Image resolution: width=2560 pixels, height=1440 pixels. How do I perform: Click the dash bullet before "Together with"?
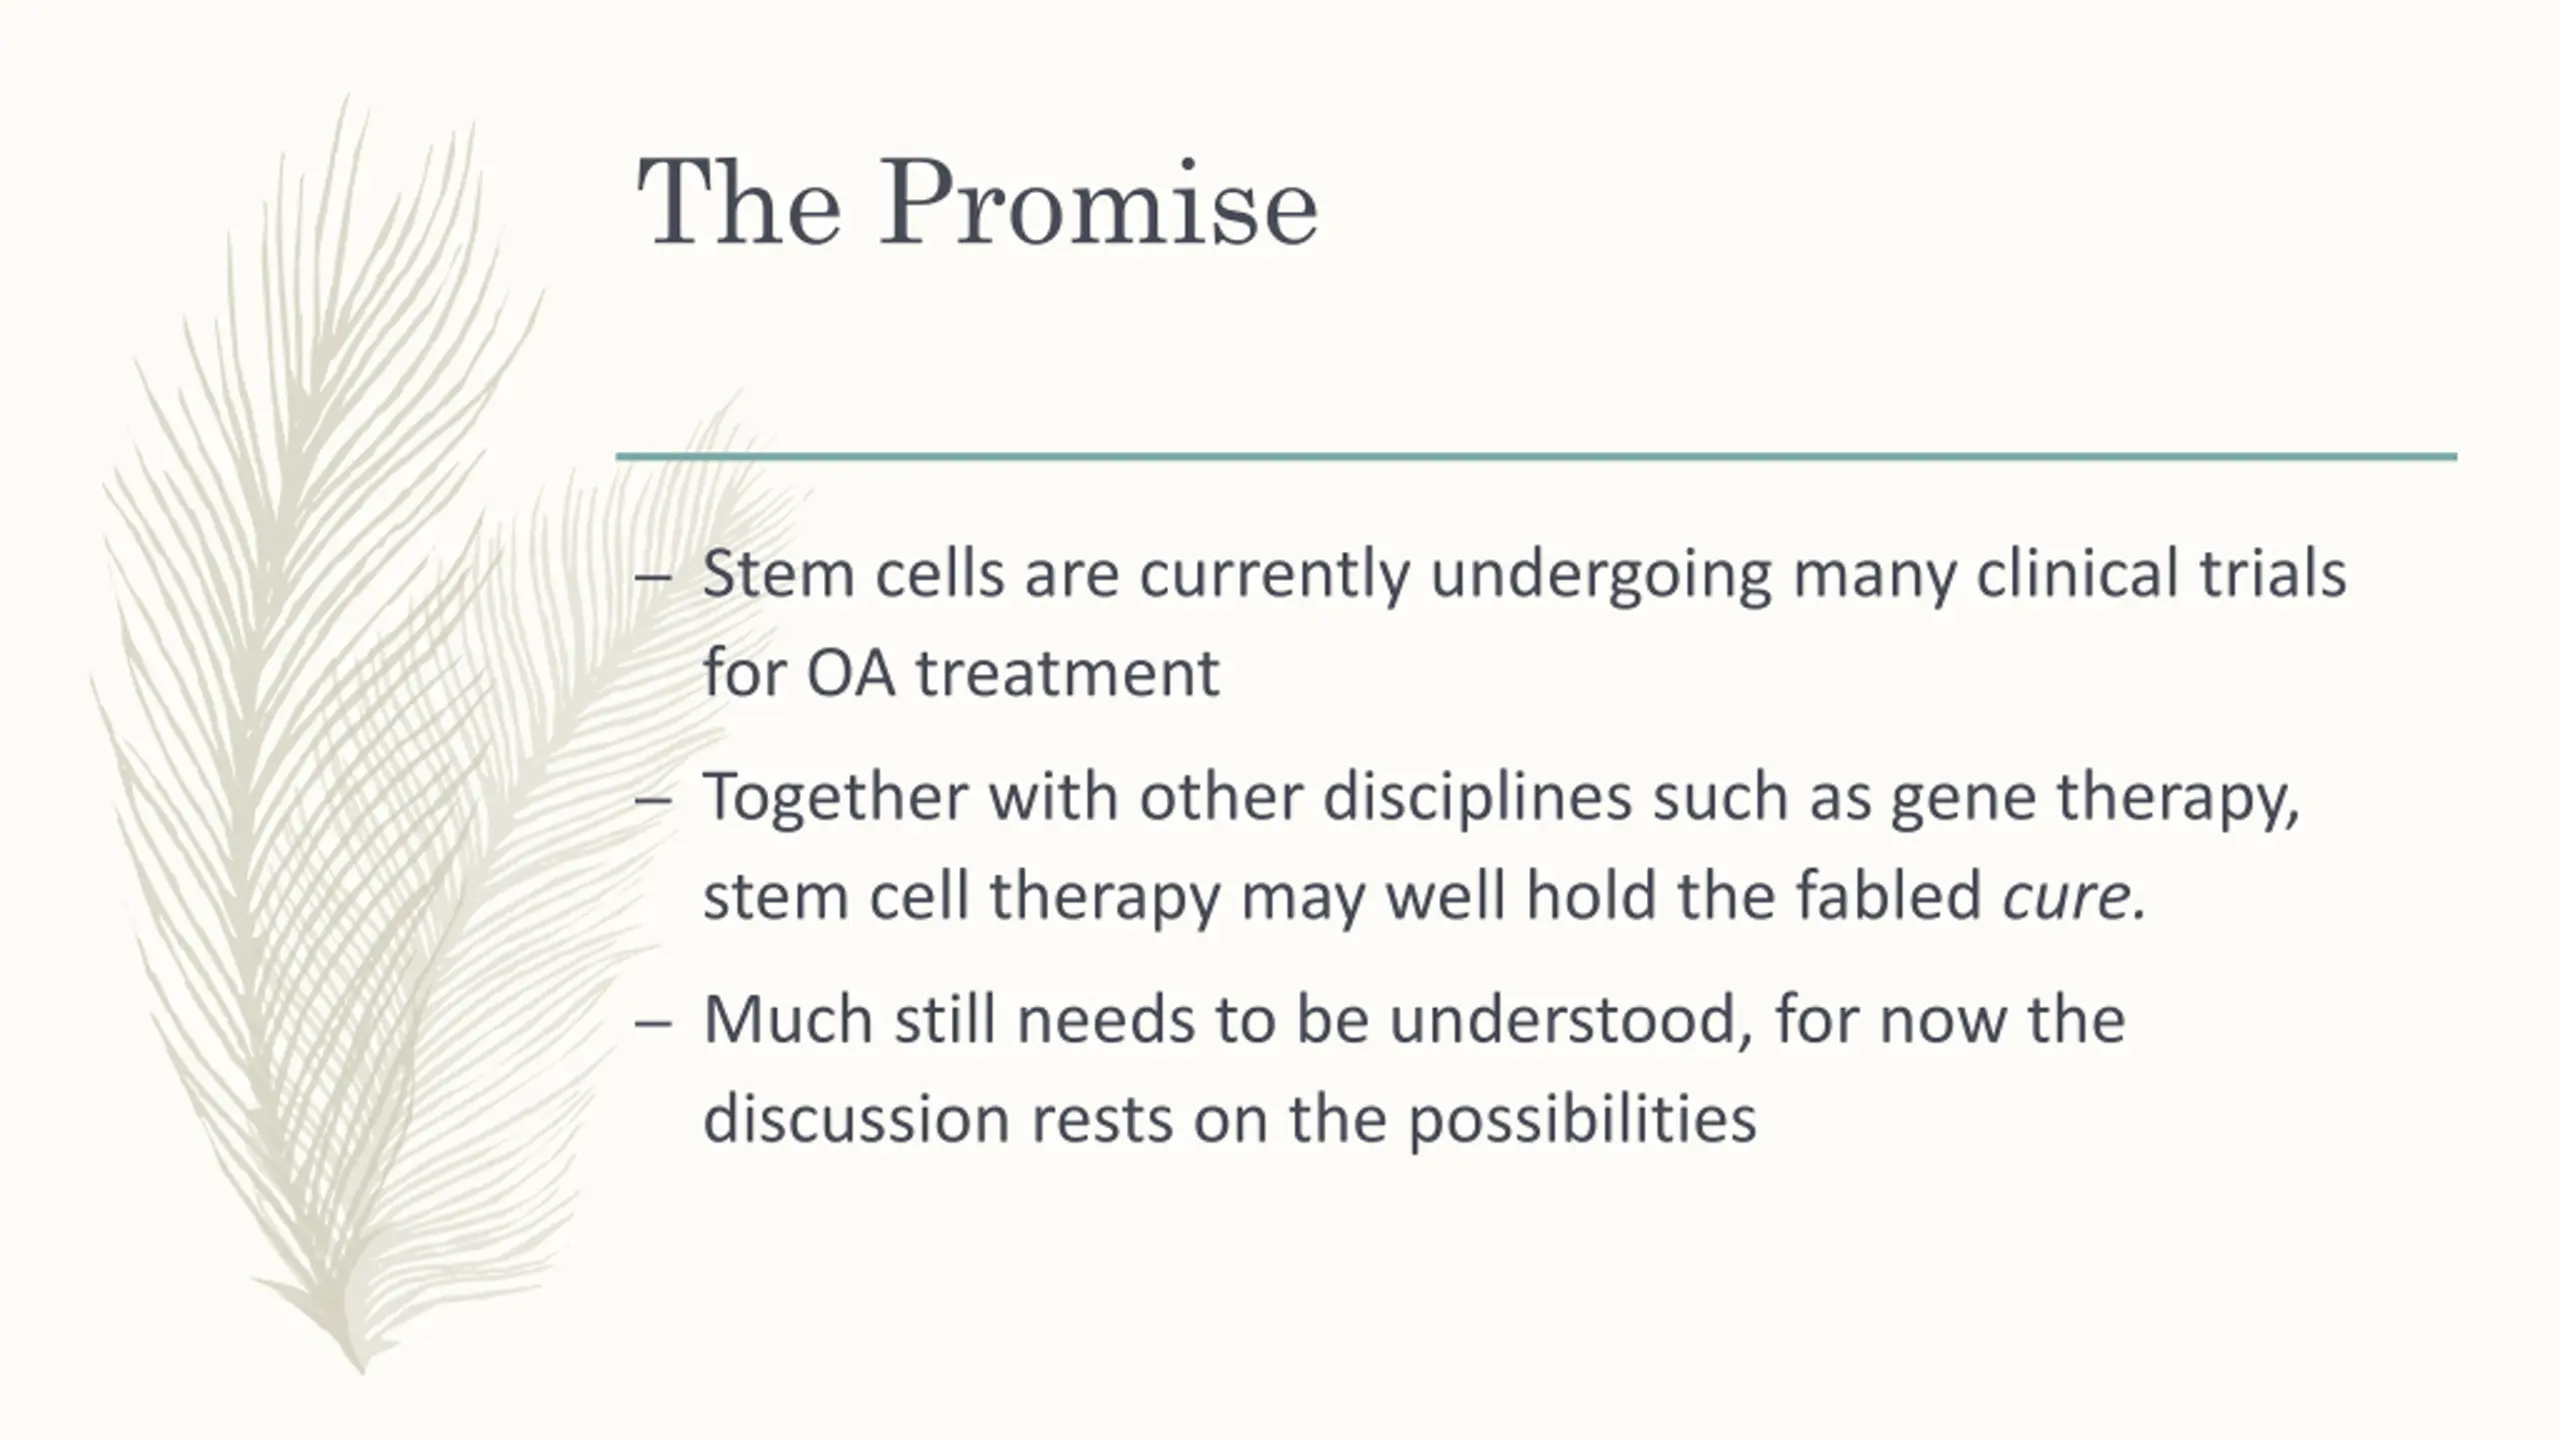tap(653, 800)
